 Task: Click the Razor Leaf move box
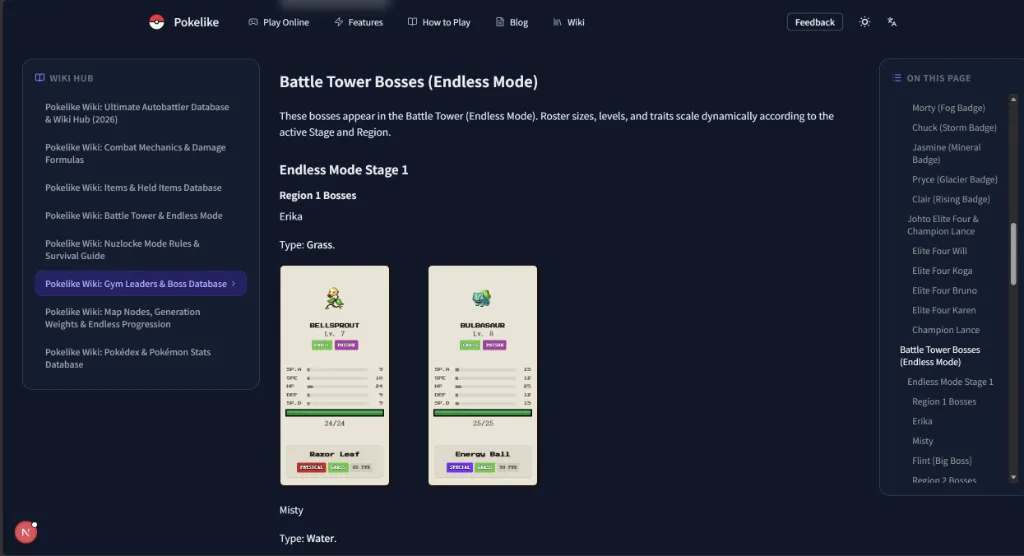coord(334,460)
